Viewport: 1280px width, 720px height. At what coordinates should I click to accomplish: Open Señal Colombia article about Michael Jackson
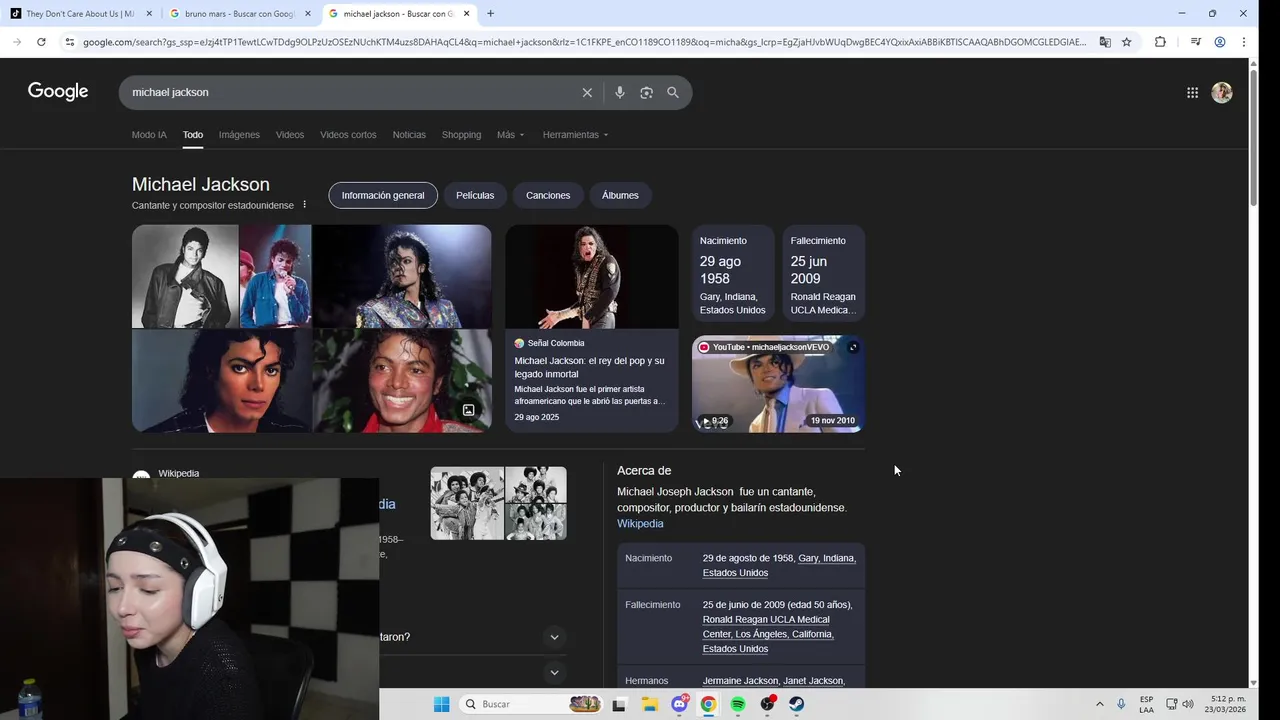(591, 328)
